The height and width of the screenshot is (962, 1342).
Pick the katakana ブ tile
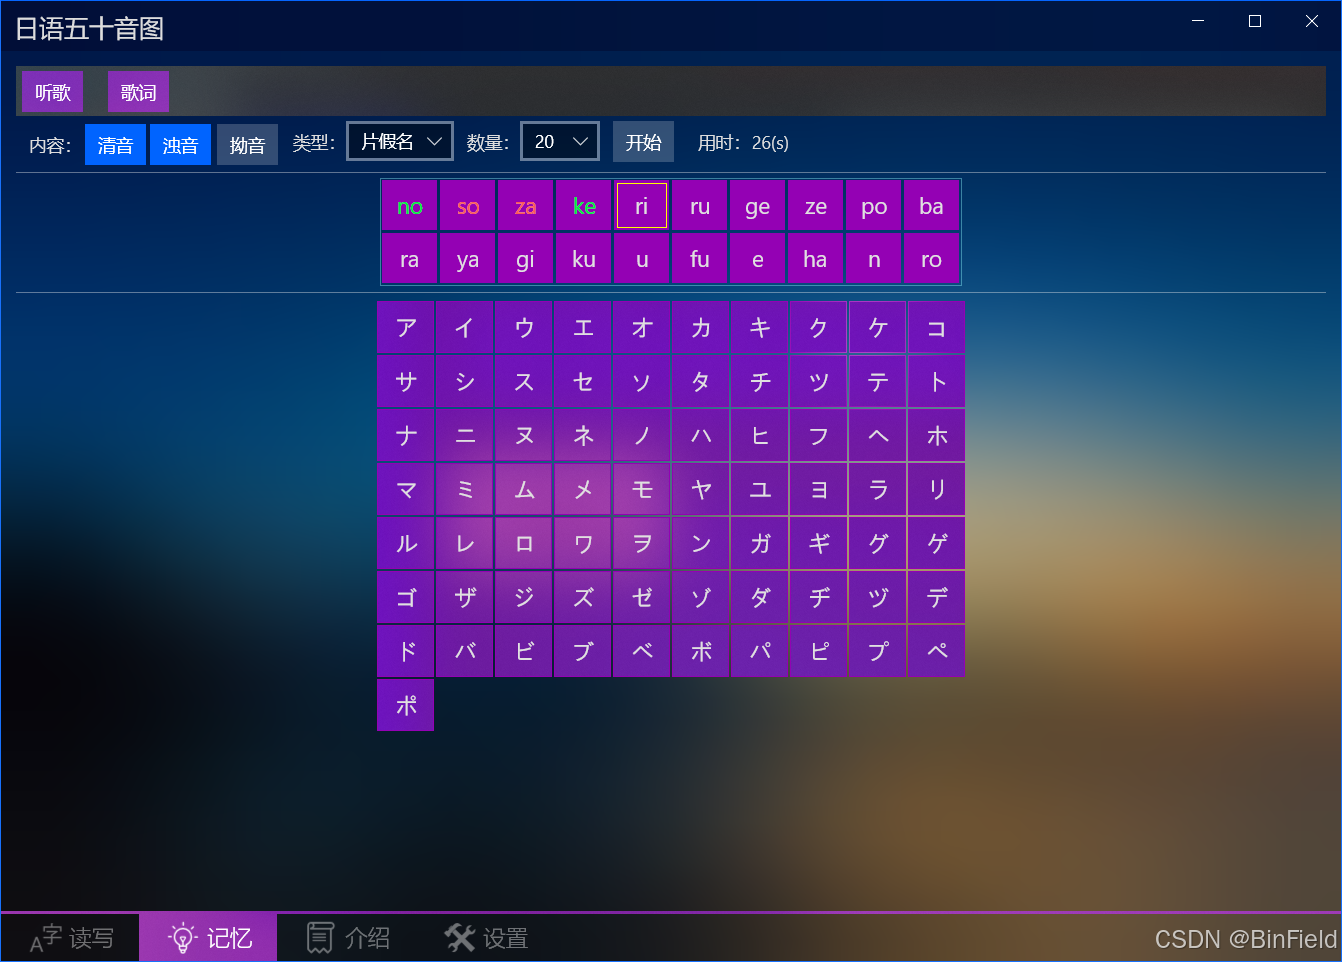coord(583,651)
